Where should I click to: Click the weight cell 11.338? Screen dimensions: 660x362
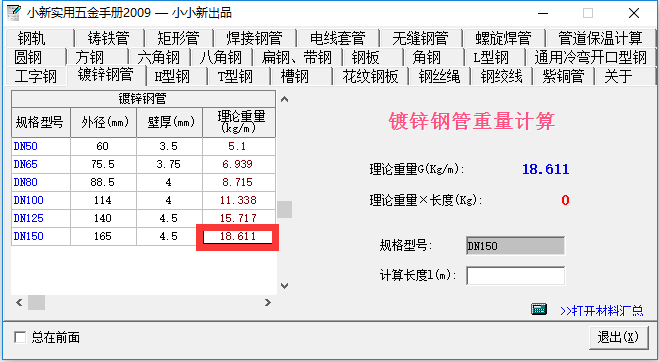239,200
